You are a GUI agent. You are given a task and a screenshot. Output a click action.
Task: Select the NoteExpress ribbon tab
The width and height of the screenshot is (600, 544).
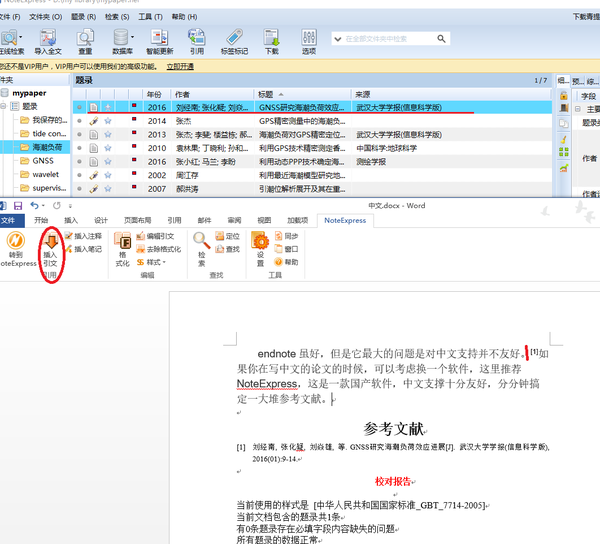[345, 220]
